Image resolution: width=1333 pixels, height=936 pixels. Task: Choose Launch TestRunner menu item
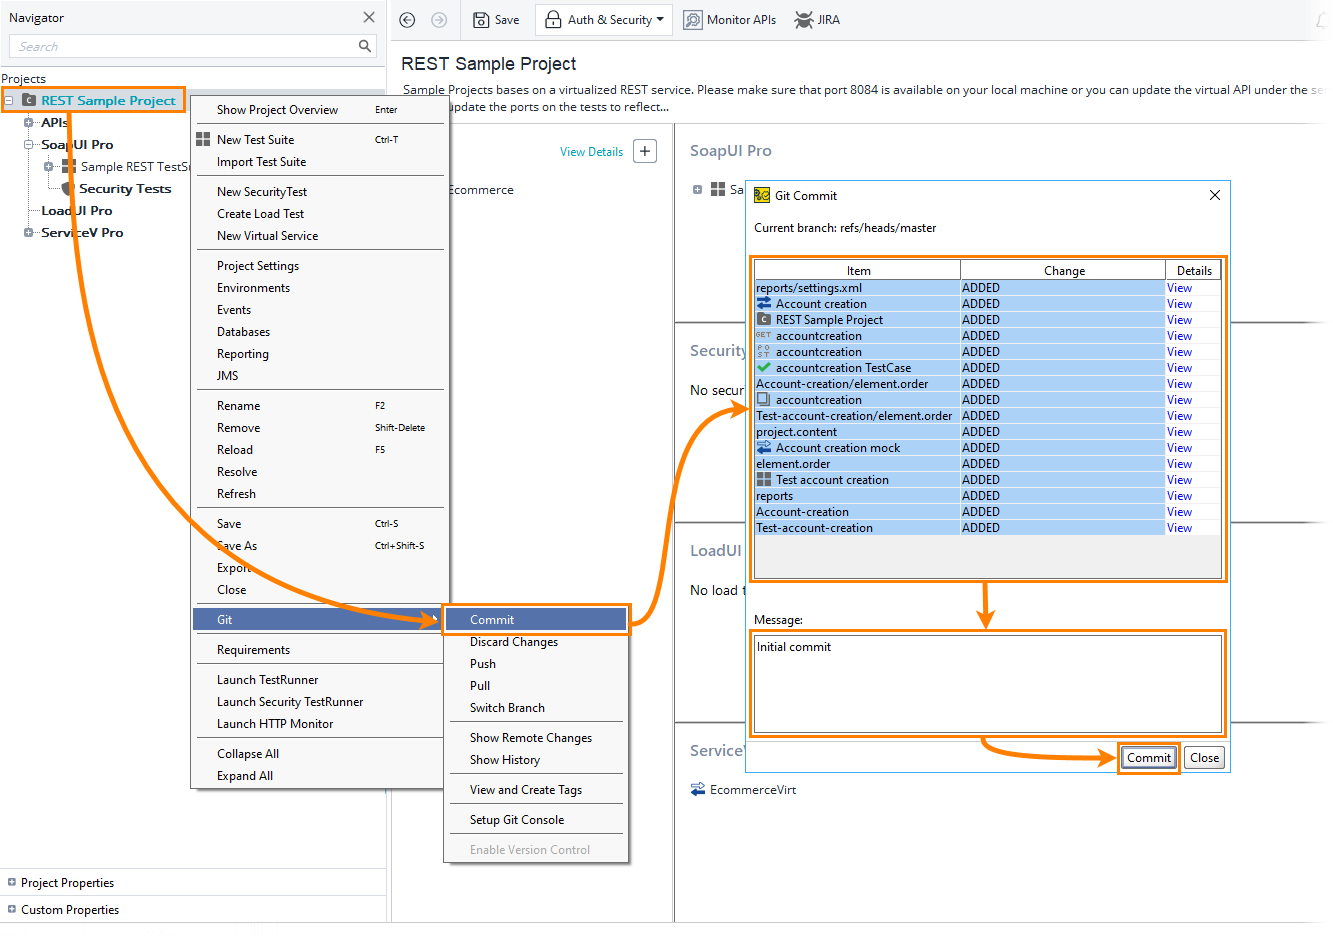[x=318, y=680]
